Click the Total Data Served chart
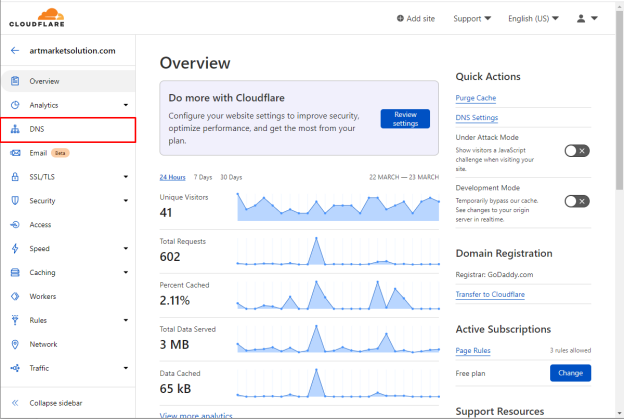Screen dimensions: 624x419 click(x=338, y=339)
